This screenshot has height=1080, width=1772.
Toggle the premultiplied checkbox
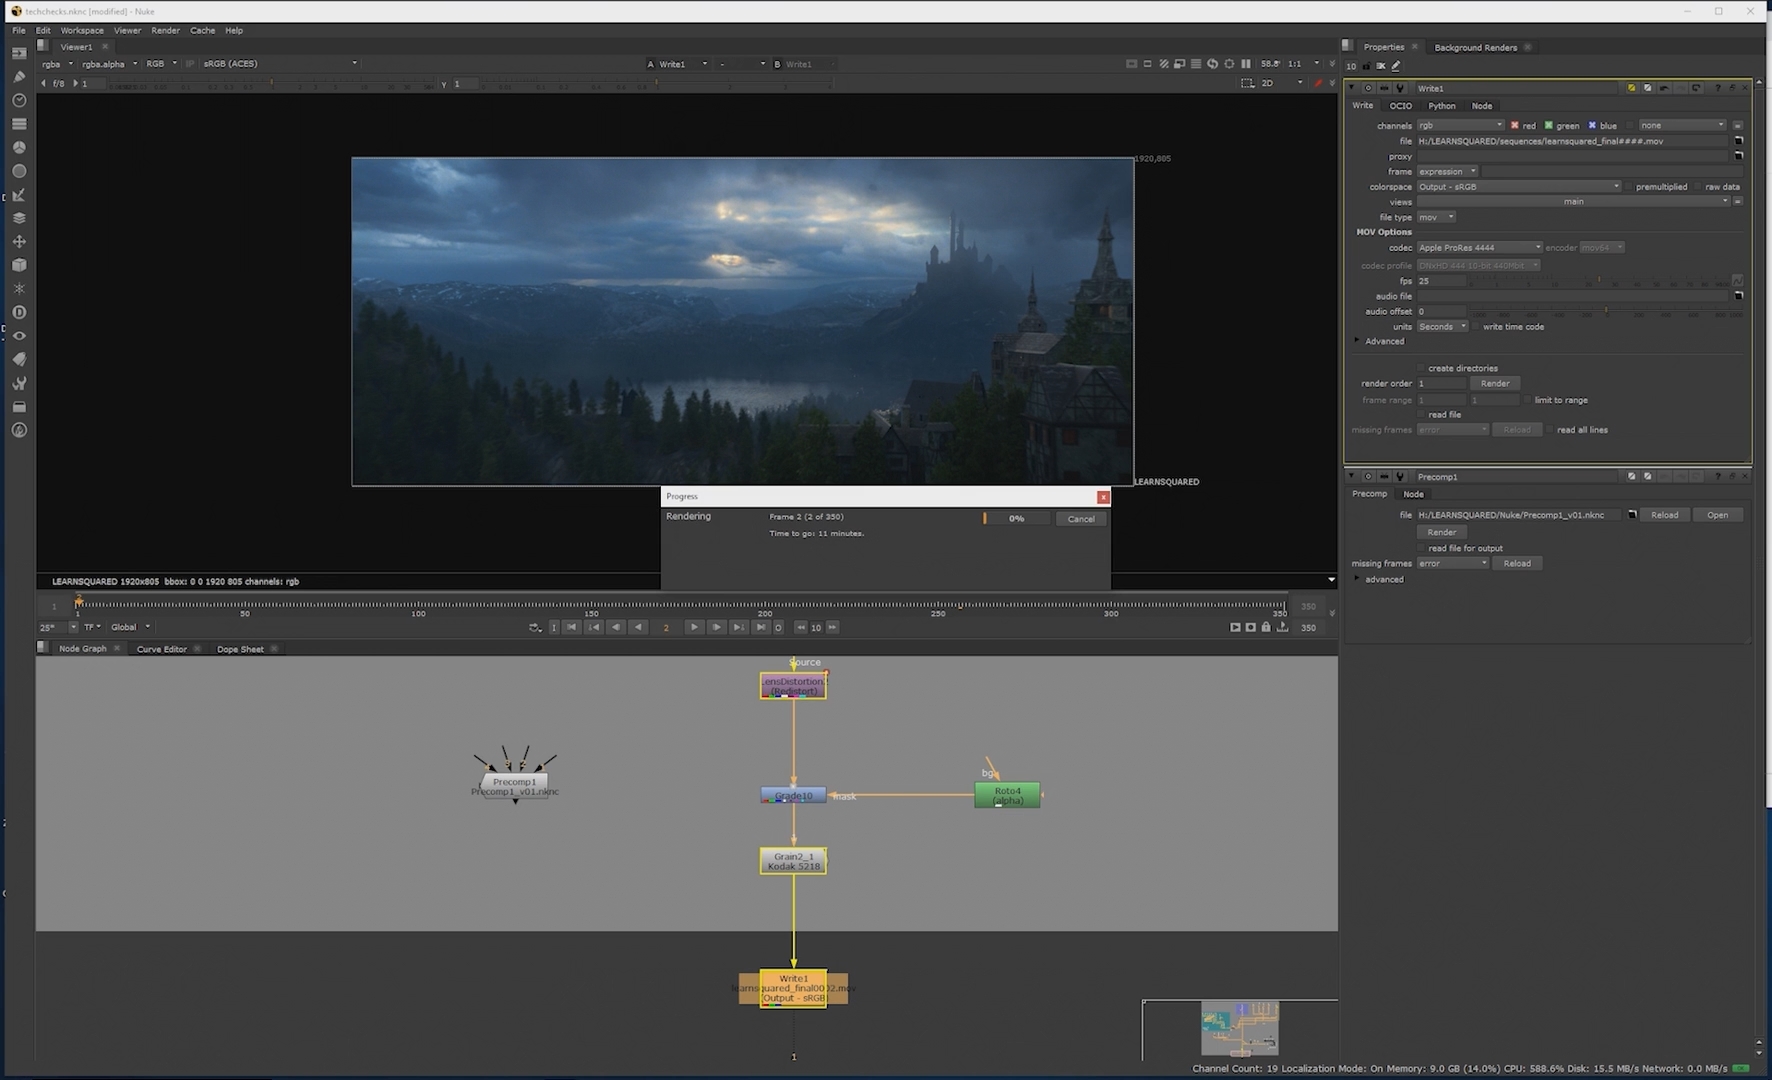[1629, 187]
